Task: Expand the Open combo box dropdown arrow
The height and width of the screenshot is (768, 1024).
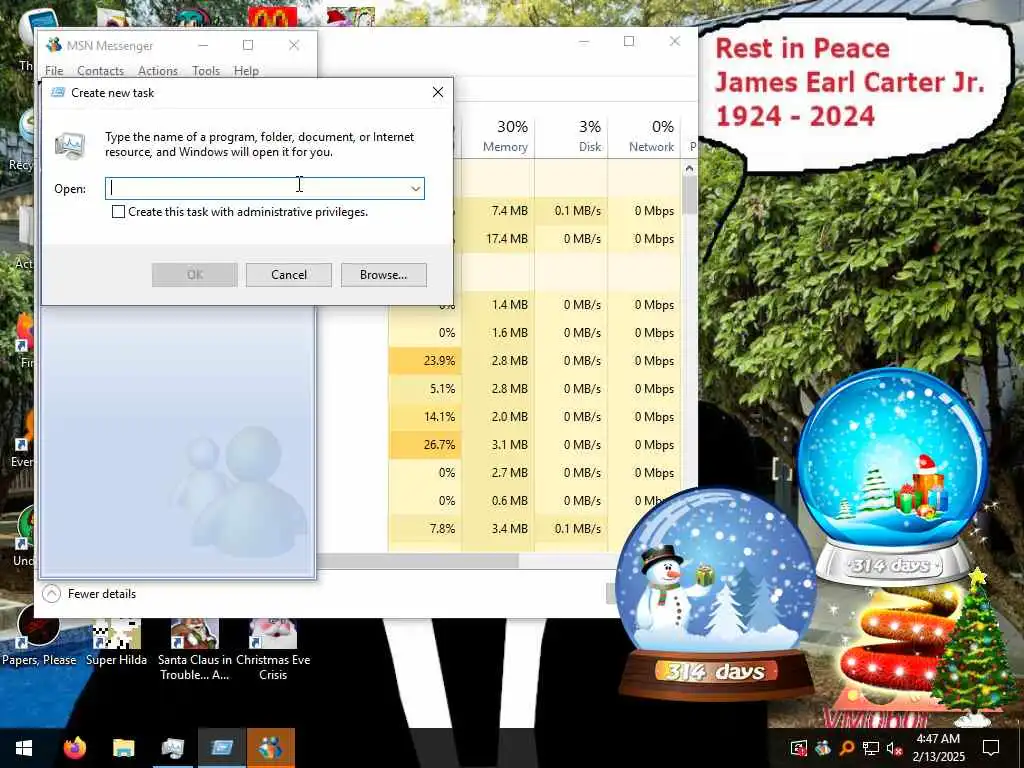Action: pos(415,189)
